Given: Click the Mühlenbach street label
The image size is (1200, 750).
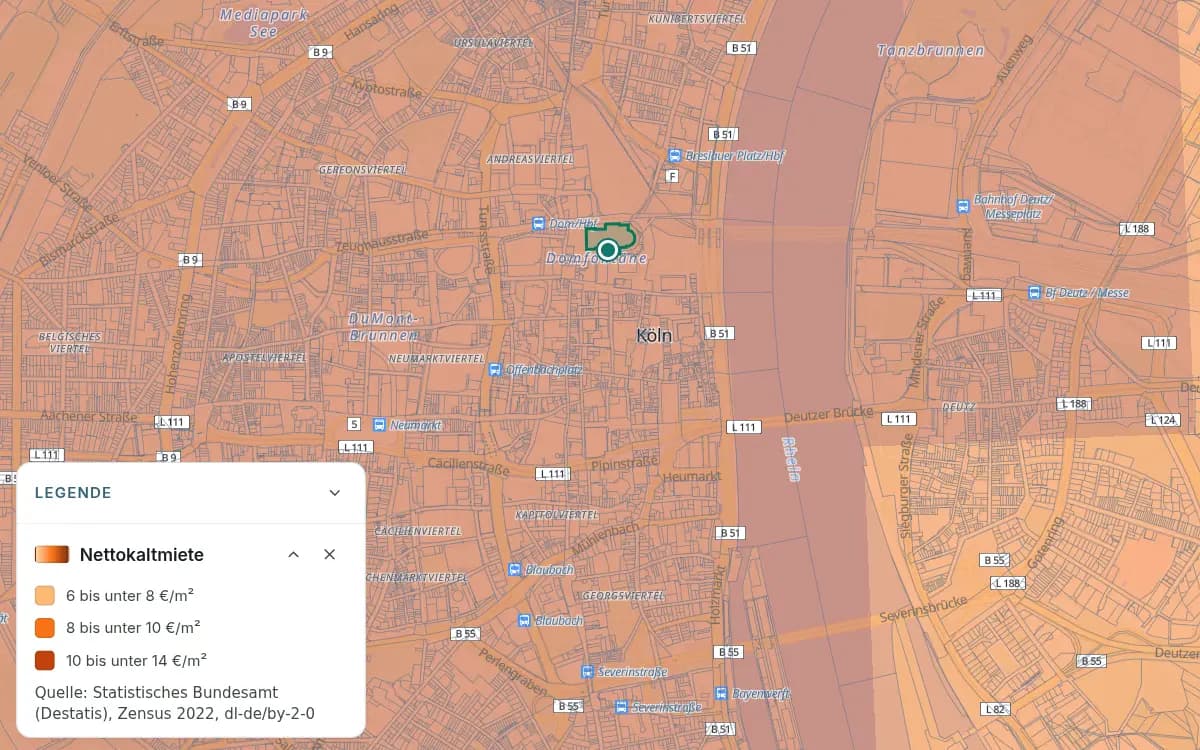Looking at the screenshot, I should coord(605,540).
